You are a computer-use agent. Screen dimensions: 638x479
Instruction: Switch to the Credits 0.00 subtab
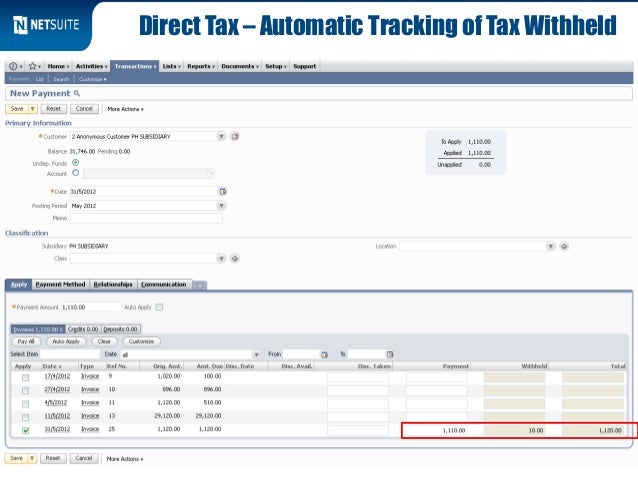(83, 329)
